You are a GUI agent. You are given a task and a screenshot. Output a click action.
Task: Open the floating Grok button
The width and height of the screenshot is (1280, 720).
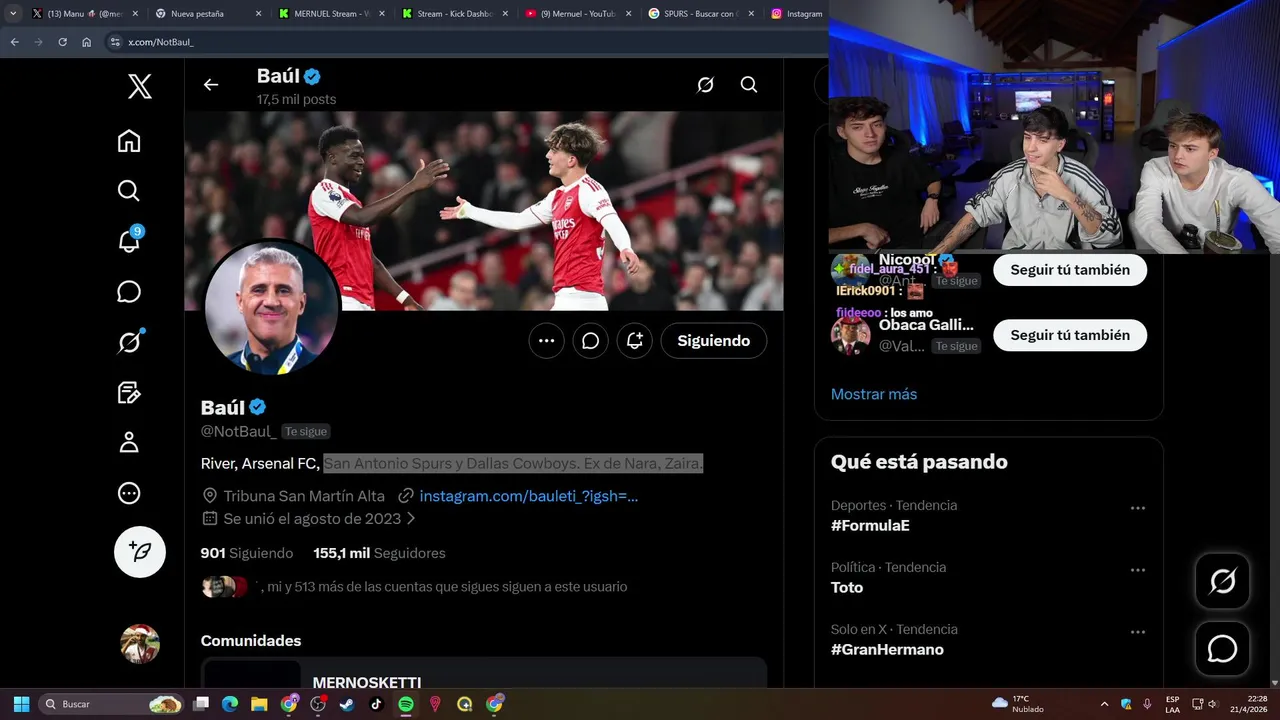coord(1223,581)
